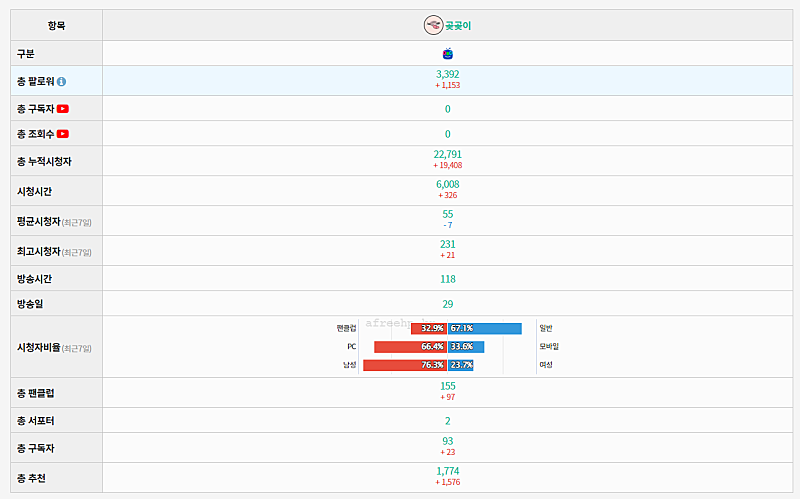Click the 여성 chart label

pyautogui.click(x=546, y=365)
